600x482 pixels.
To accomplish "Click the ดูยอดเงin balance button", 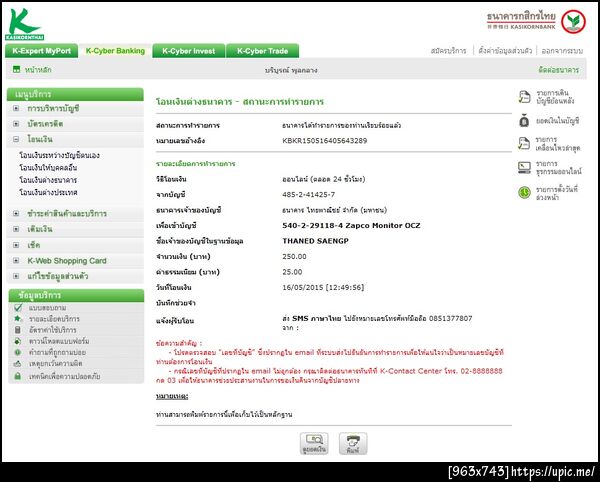I will (x=314, y=443).
